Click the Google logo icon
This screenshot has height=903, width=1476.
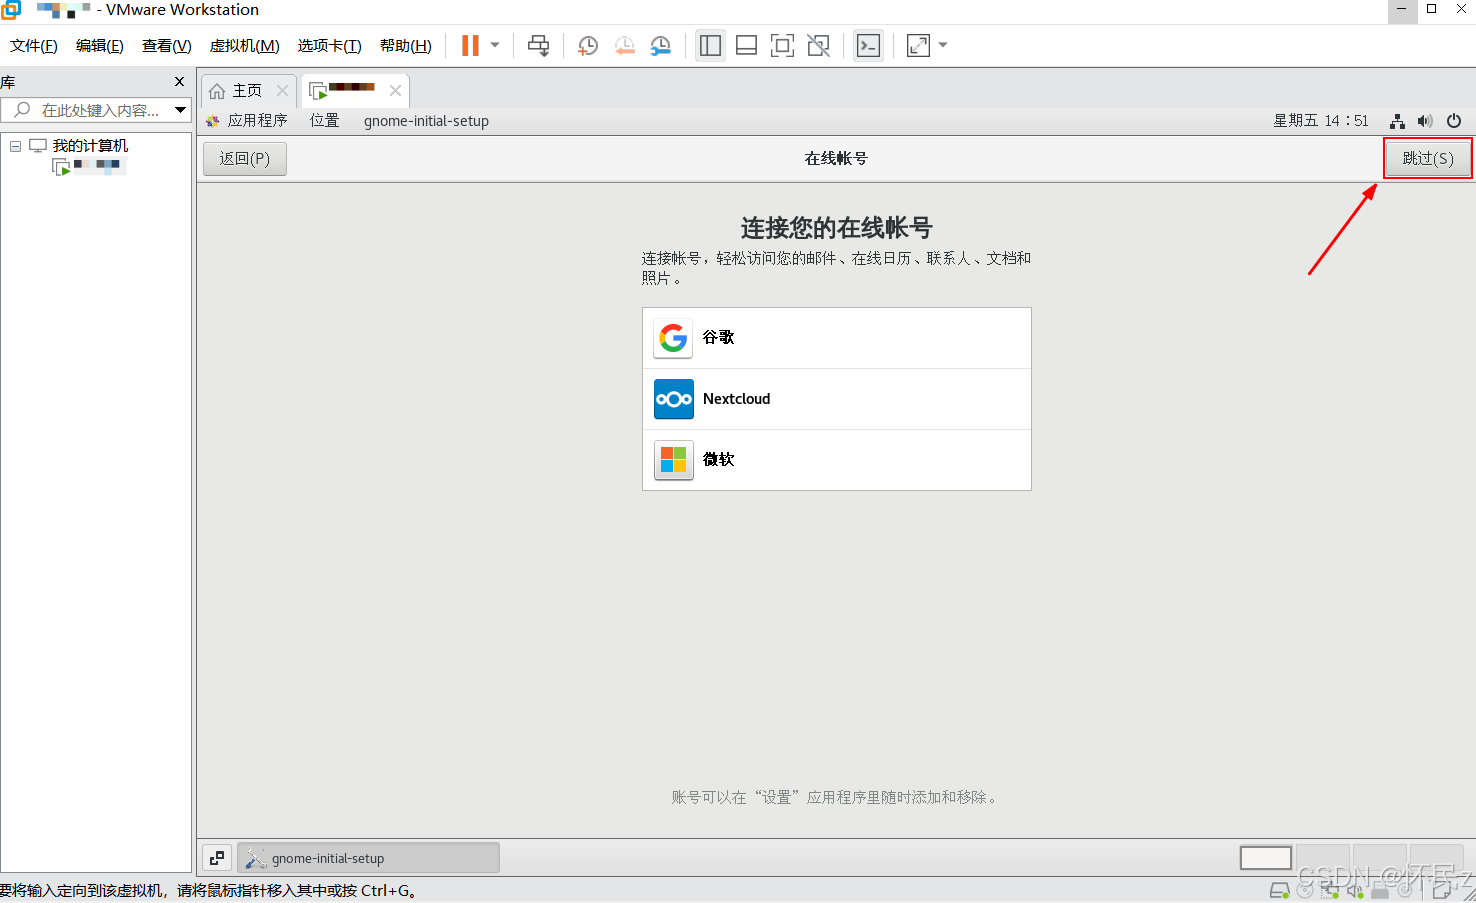pyautogui.click(x=673, y=338)
